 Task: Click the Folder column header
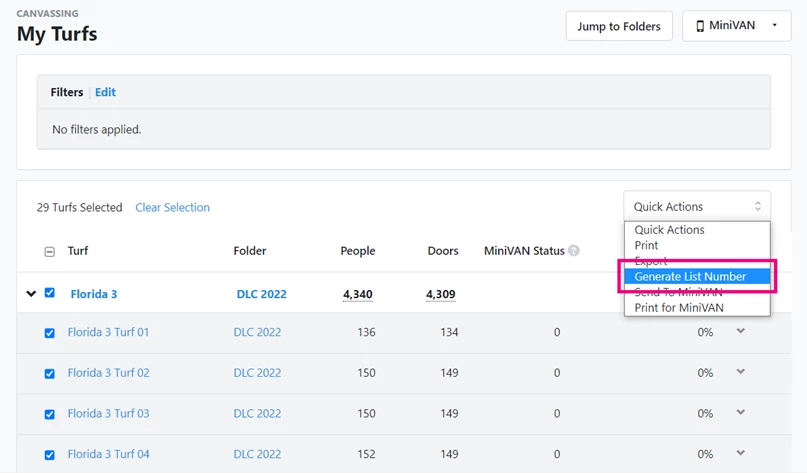coord(250,251)
